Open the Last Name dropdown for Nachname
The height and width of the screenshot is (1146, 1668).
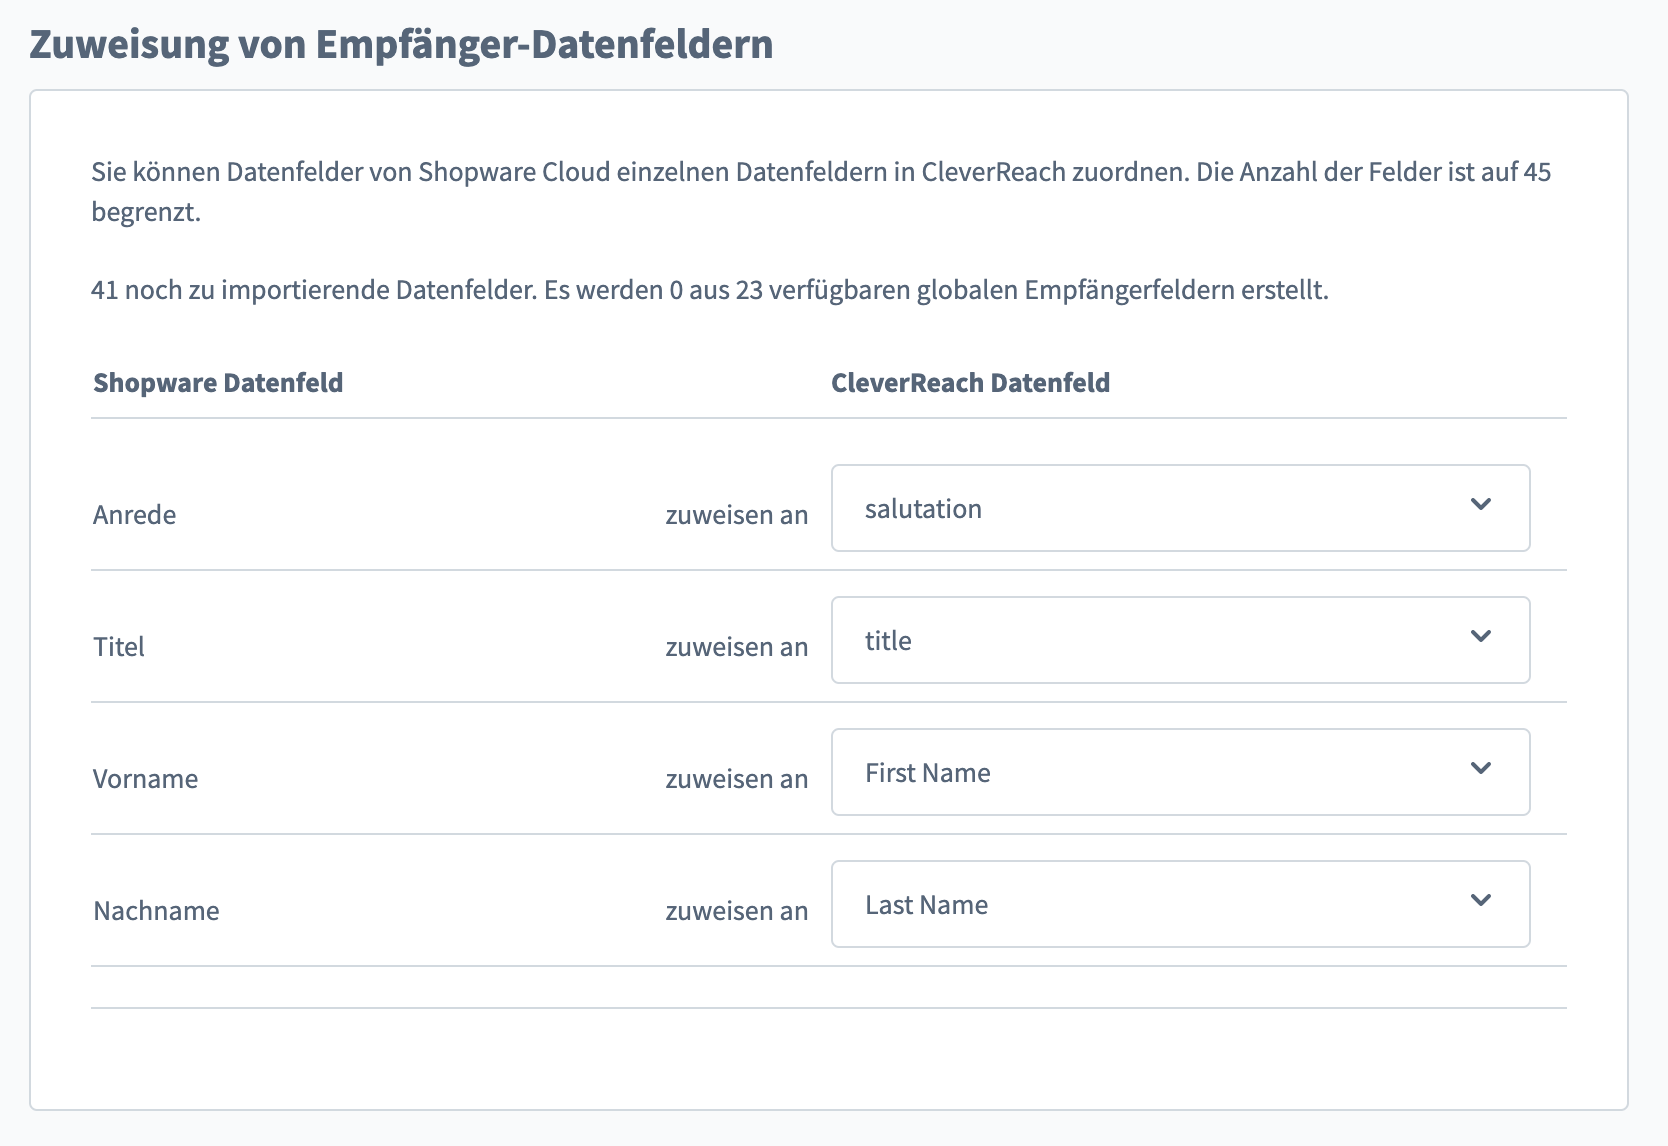(x=1180, y=904)
